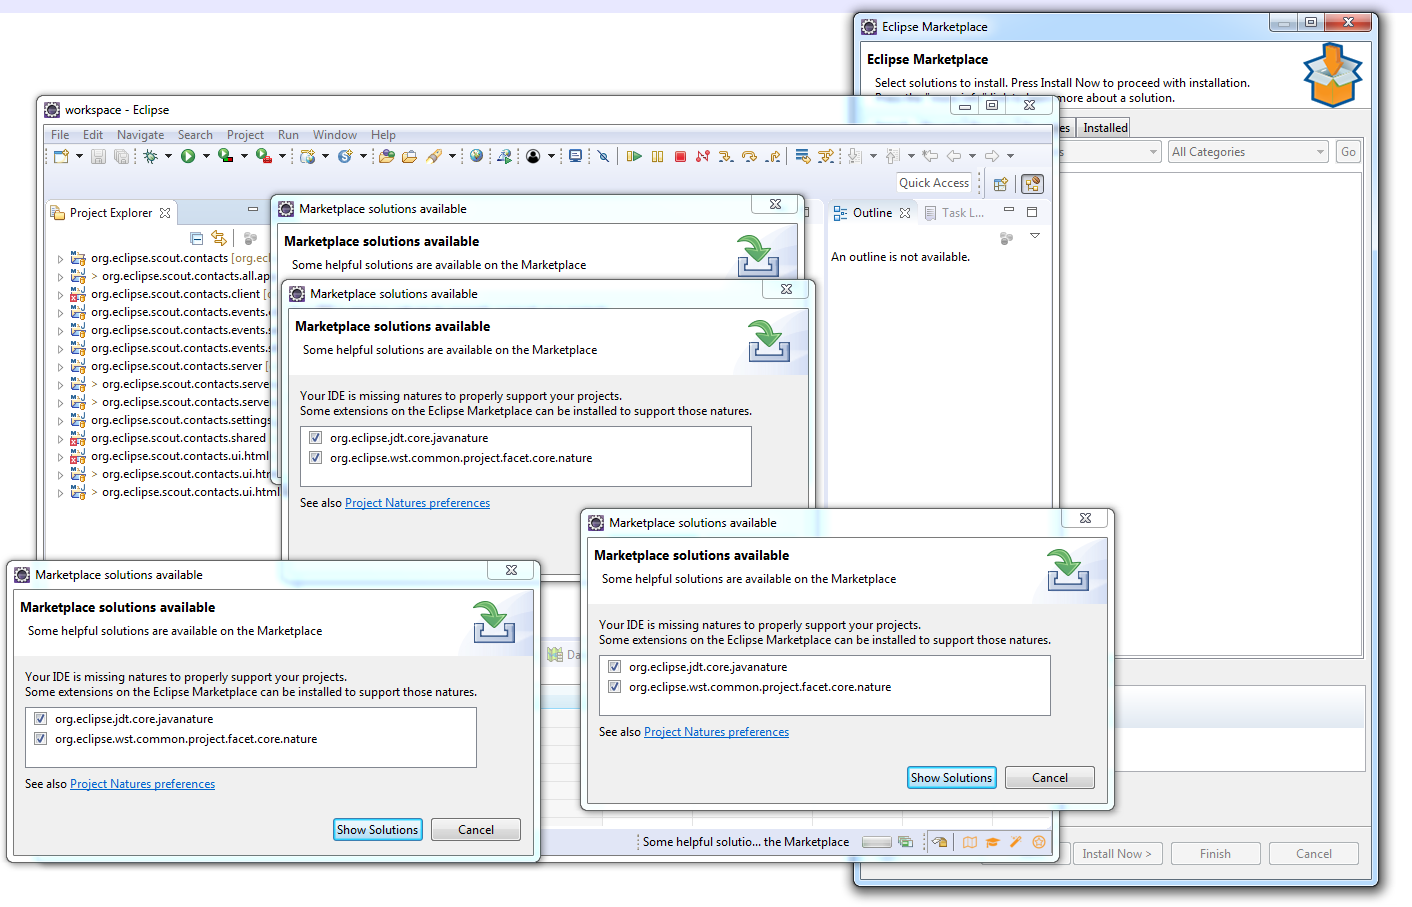The width and height of the screenshot is (1412, 907).
Task: Click the Samples wand status bar icon
Action: pos(1015,842)
